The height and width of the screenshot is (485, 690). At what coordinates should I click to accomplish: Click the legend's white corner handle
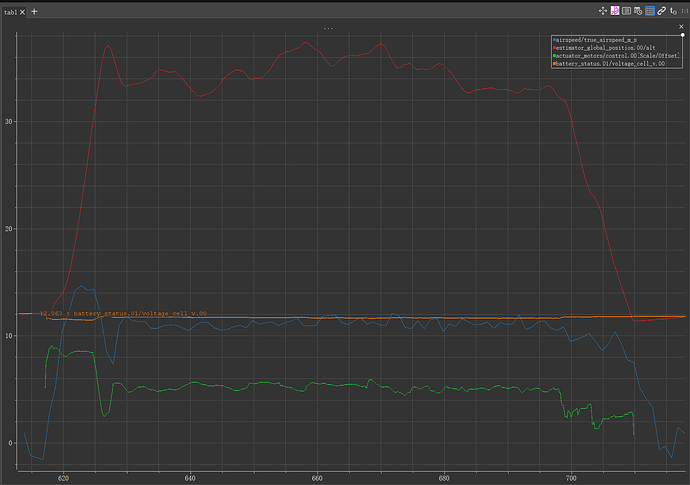click(682, 34)
